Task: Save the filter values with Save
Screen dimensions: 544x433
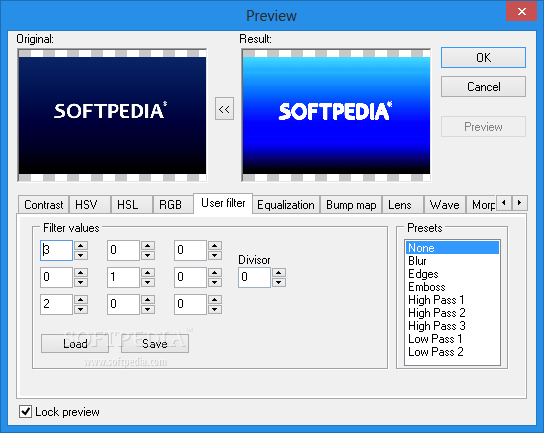Action: pyautogui.click(x=155, y=343)
